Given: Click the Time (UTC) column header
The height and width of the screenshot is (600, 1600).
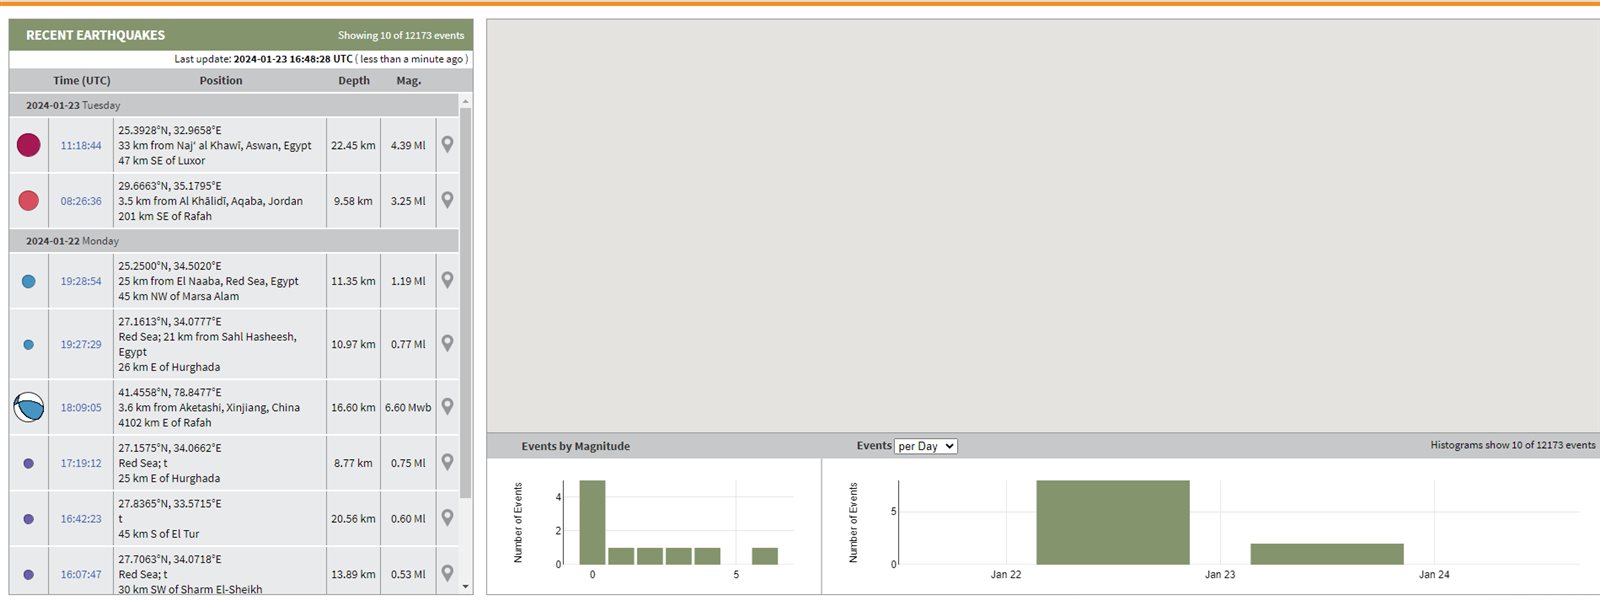Looking at the screenshot, I should (x=82, y=81).
